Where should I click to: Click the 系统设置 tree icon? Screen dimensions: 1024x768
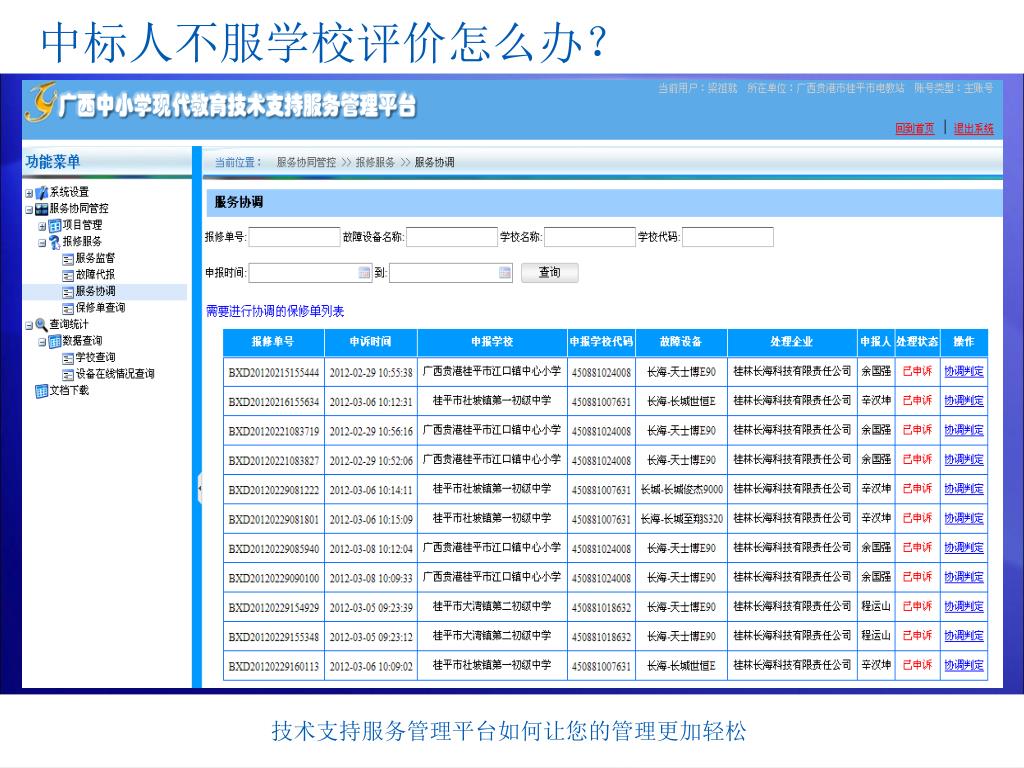click(x=42, y=193)
